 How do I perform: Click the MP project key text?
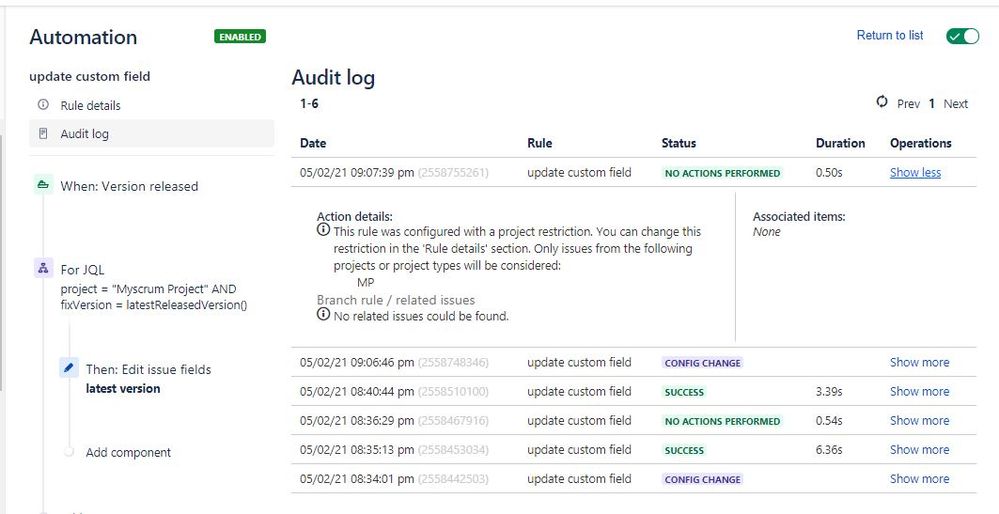(366, 282)
